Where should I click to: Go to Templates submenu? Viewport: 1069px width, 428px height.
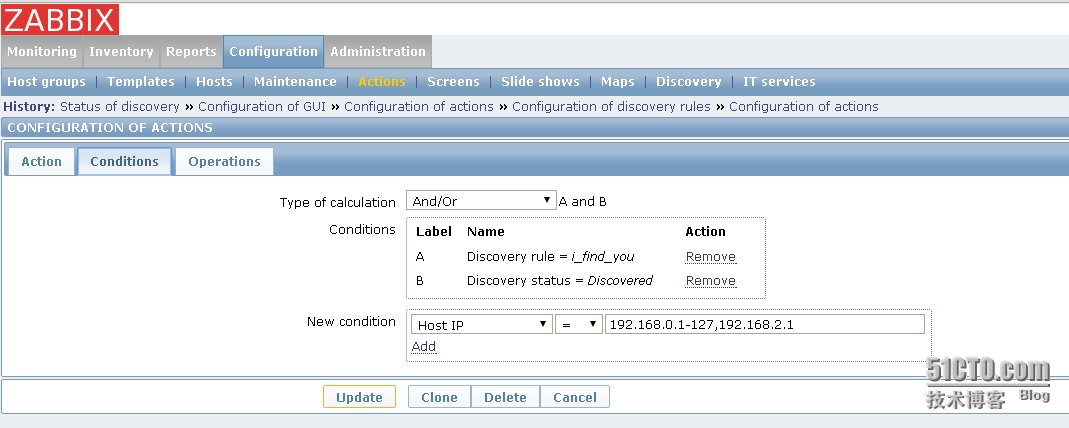click(140, 82)
